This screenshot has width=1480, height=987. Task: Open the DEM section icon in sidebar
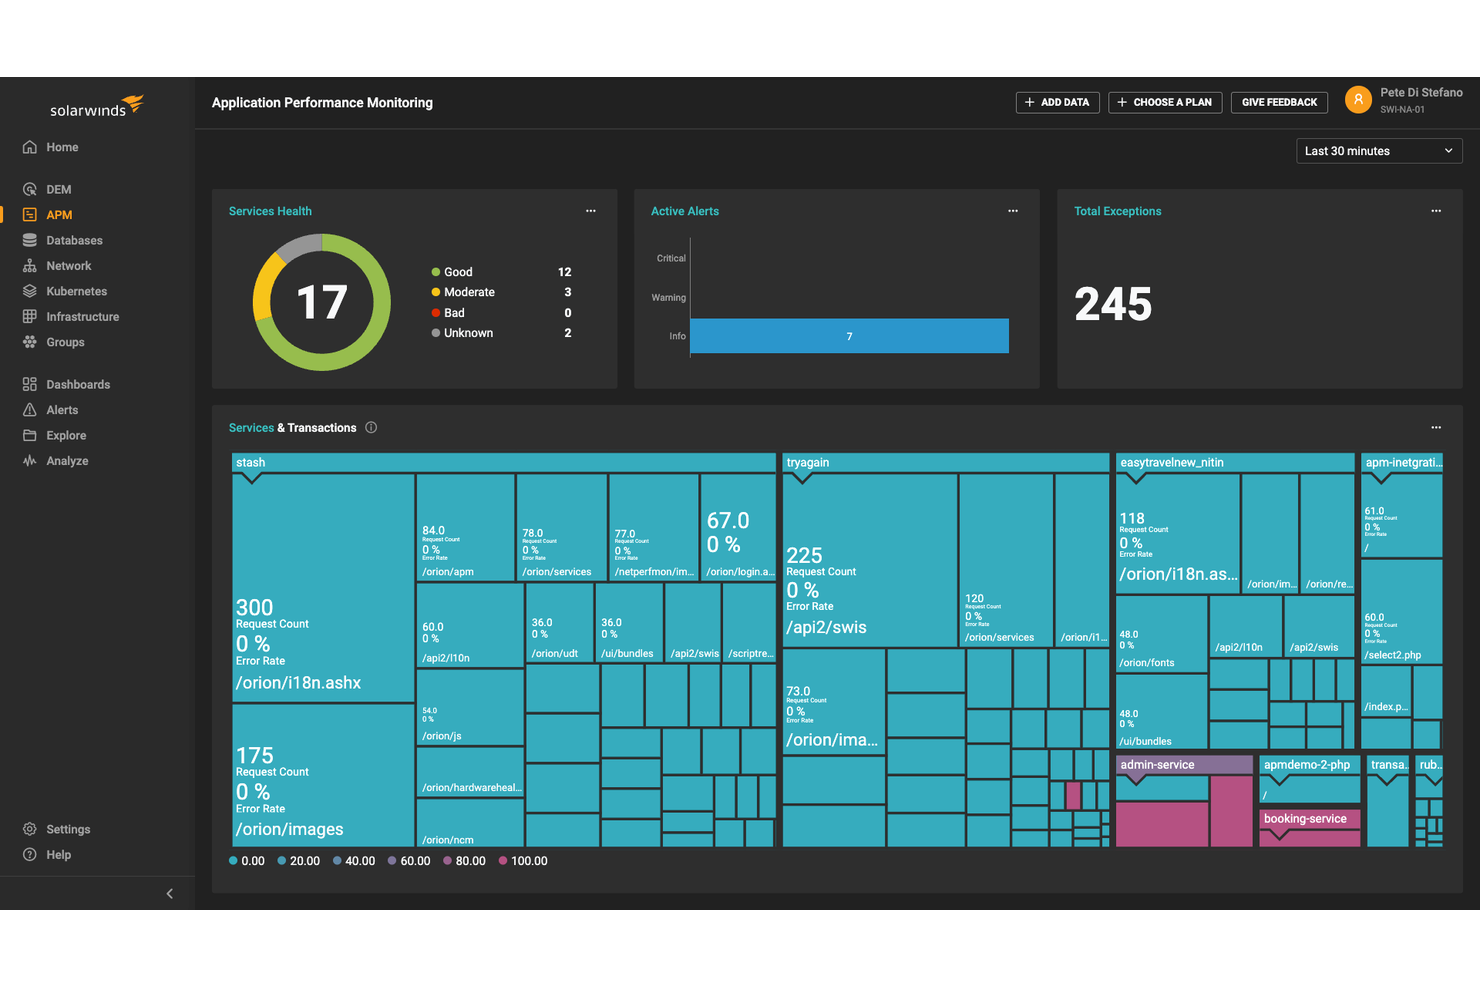click(x=30, y=188)
